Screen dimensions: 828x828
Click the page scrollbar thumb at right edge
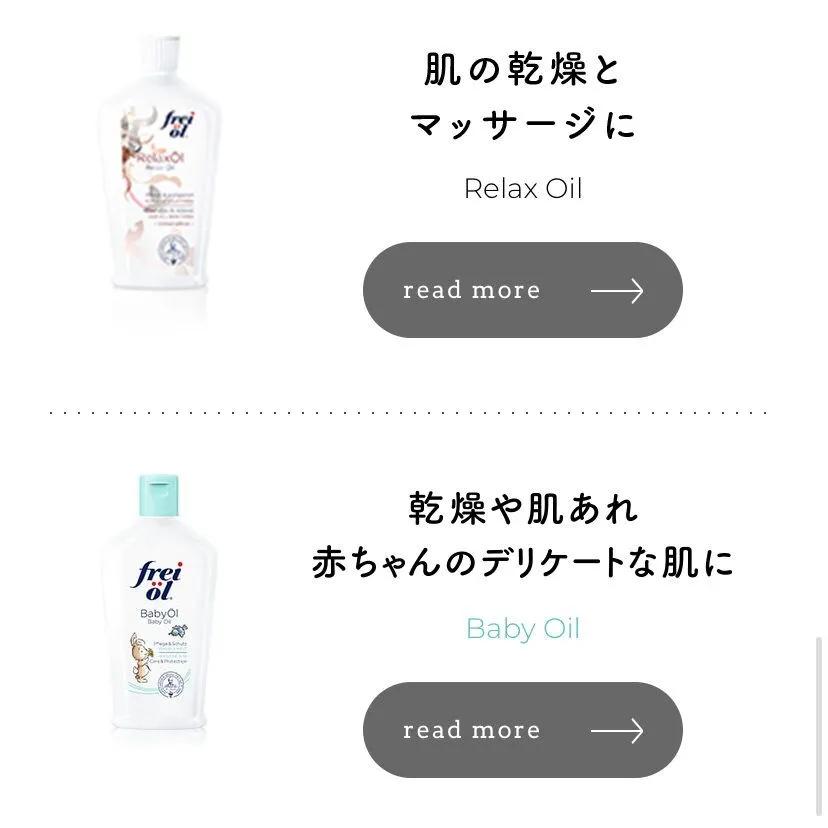[x=818, y=726]
